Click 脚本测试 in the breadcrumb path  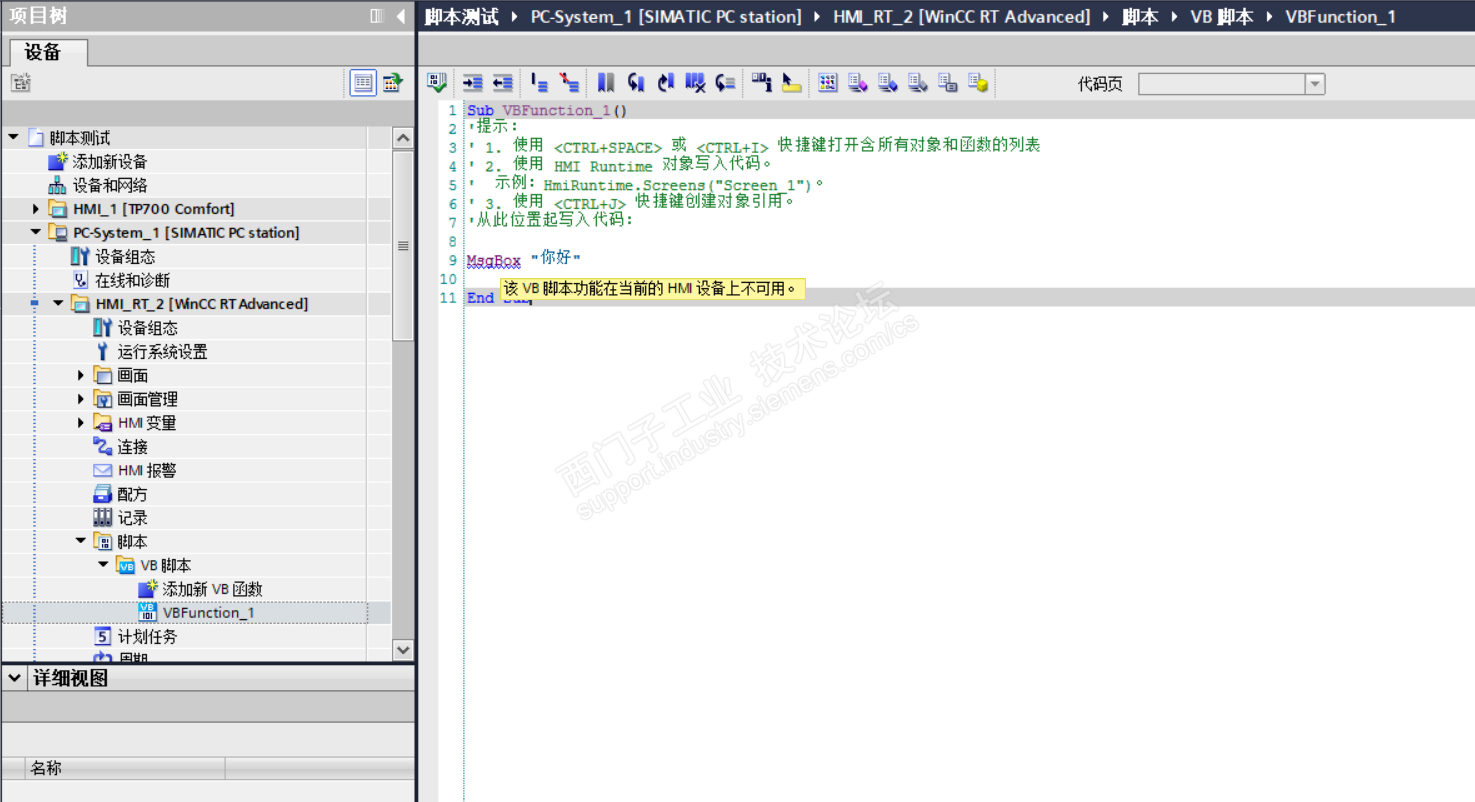point(461,16)
